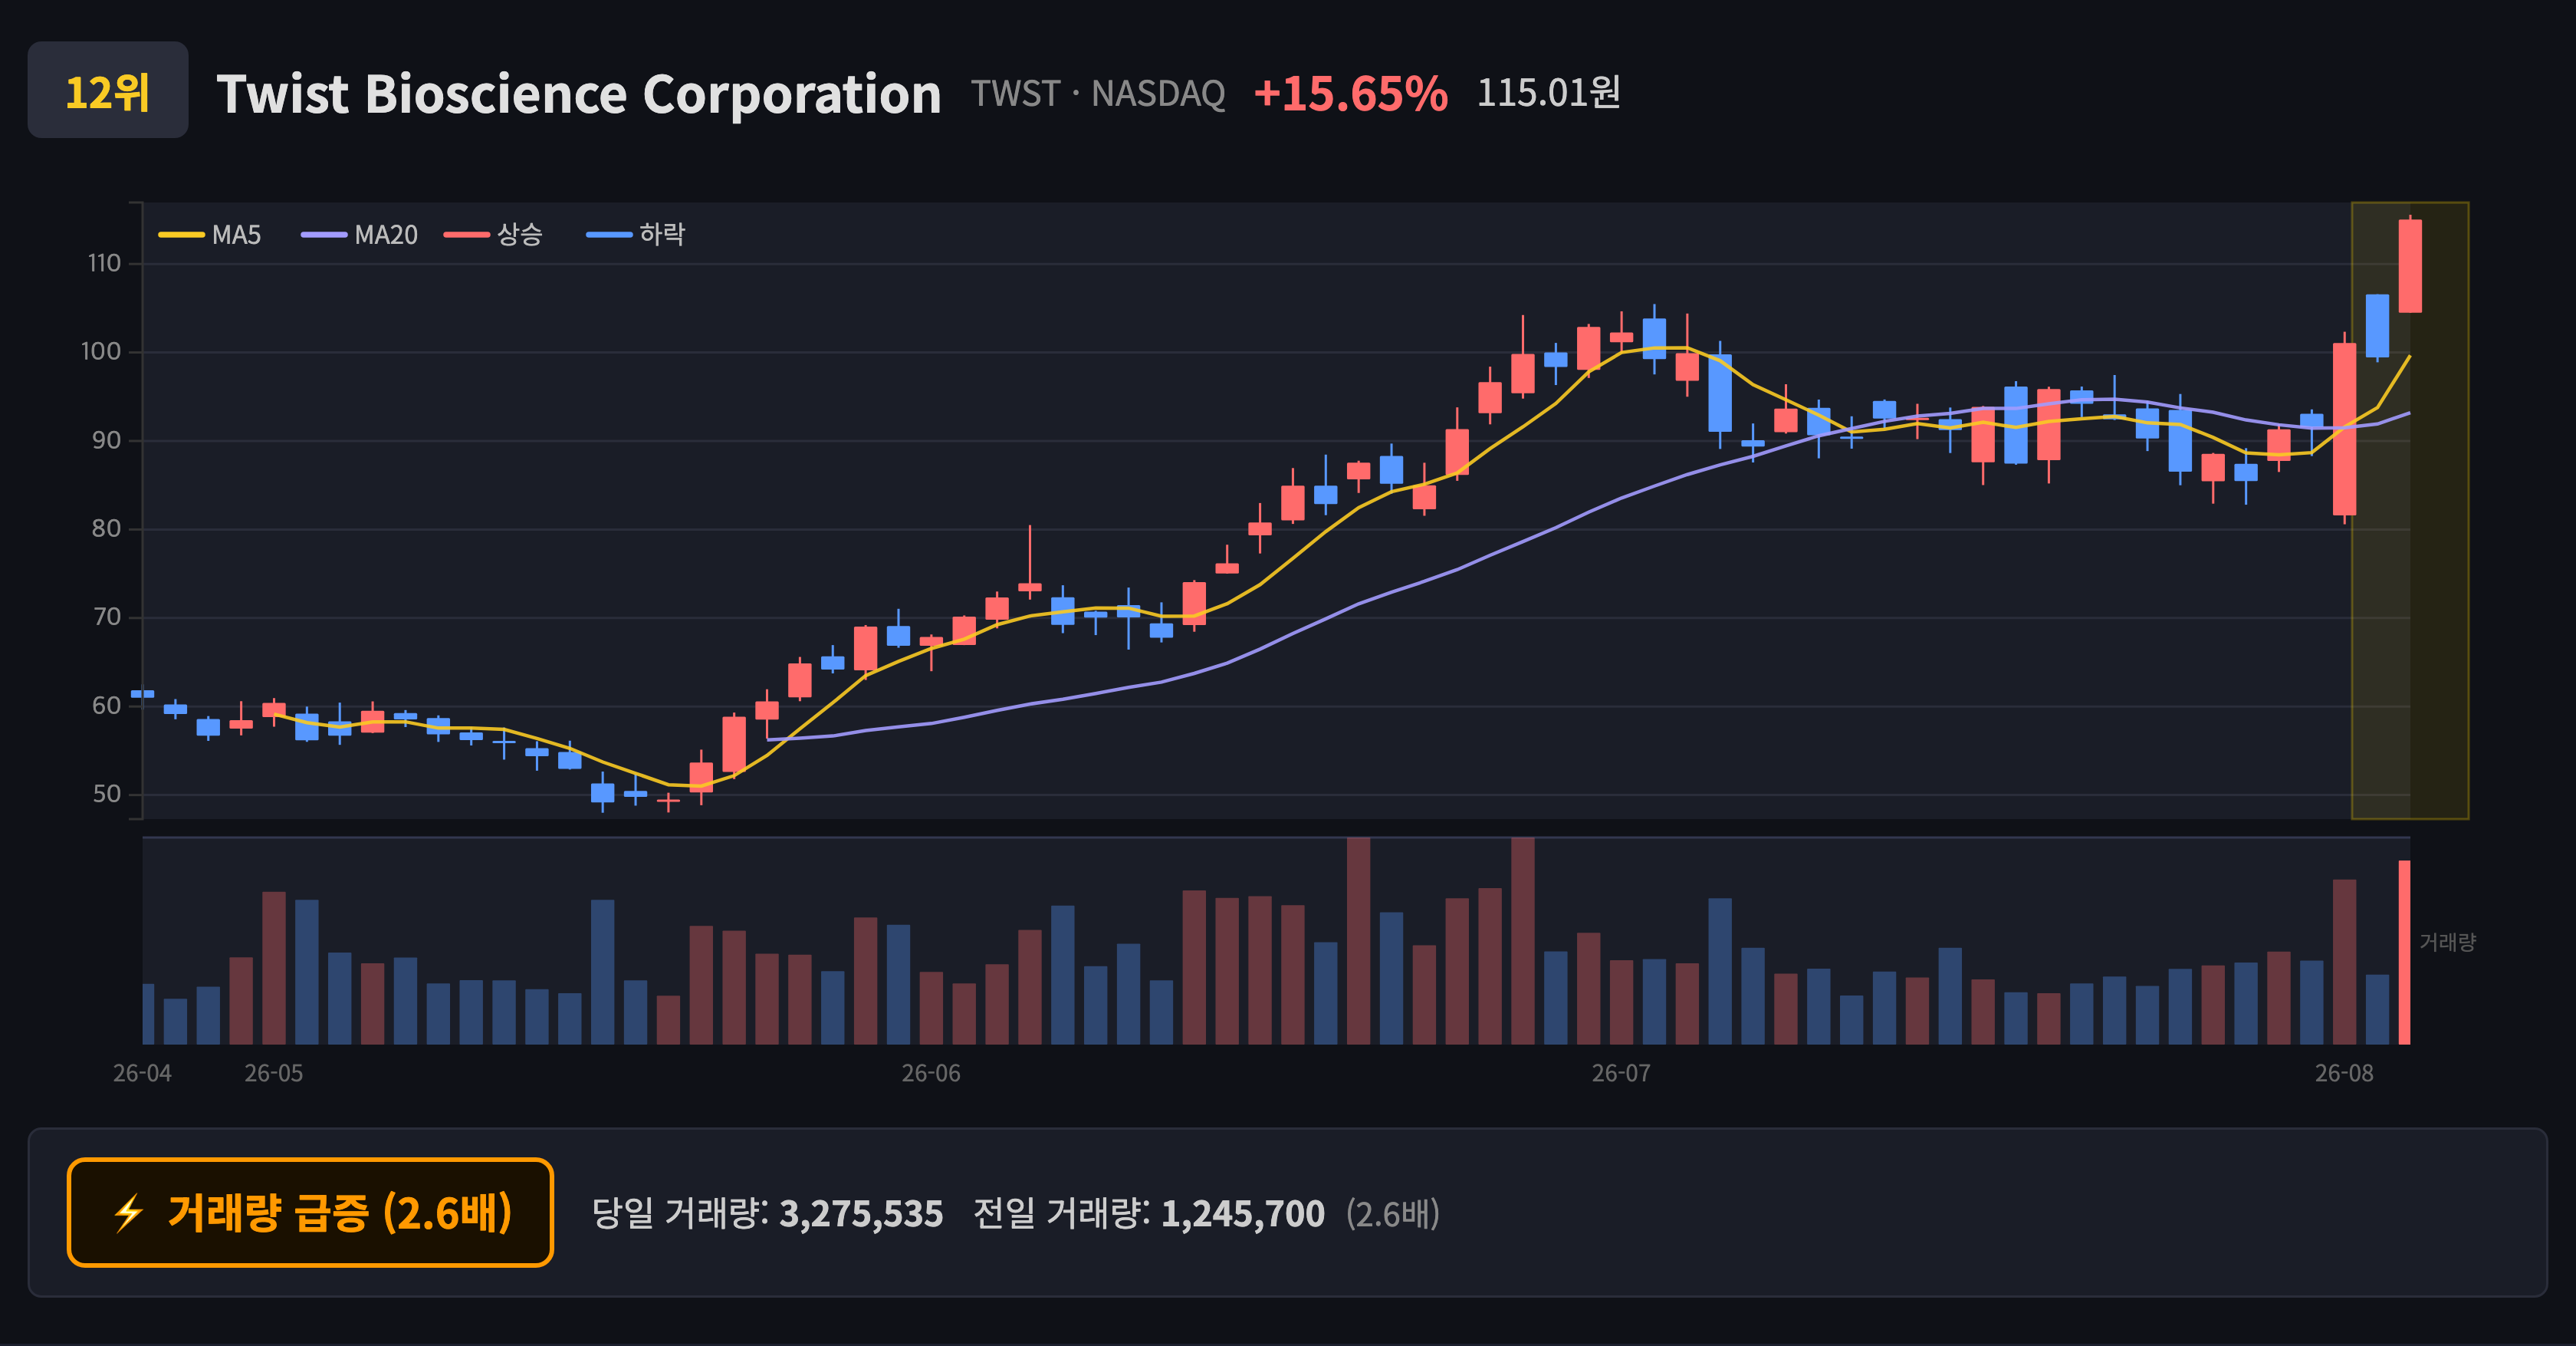Click the 50 price axis label
This screenshot has width=2576, height=1346.
(x=106, y=794)
